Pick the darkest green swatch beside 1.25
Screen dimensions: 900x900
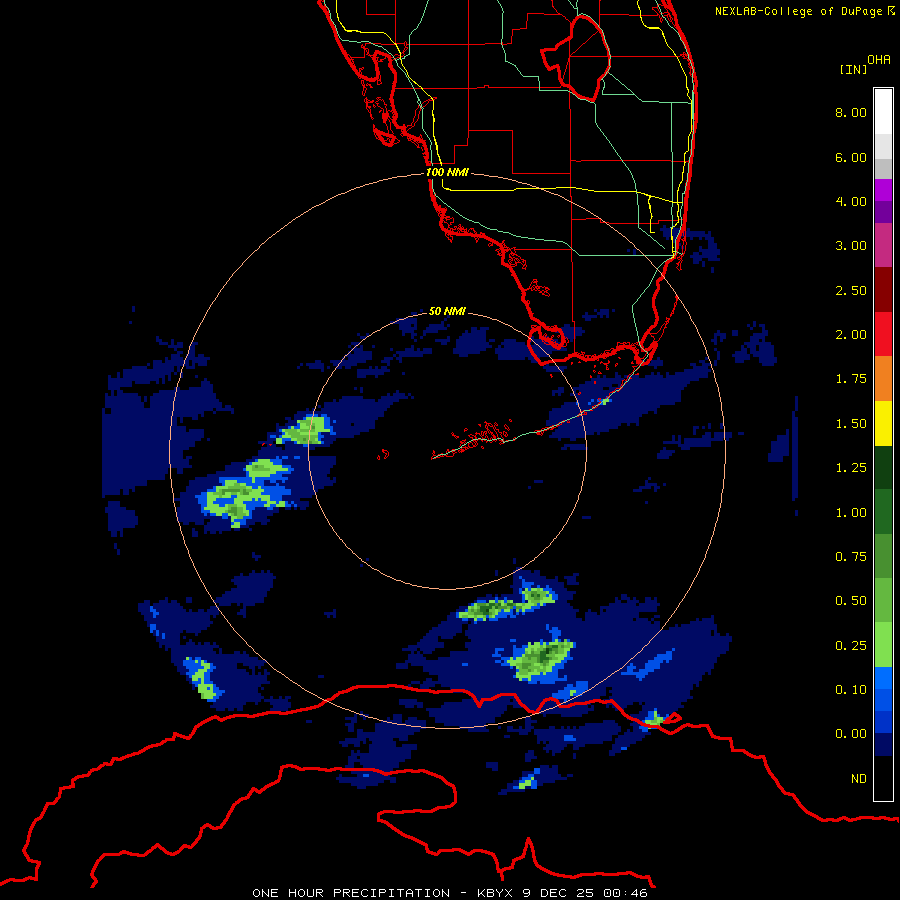point(883,467)
